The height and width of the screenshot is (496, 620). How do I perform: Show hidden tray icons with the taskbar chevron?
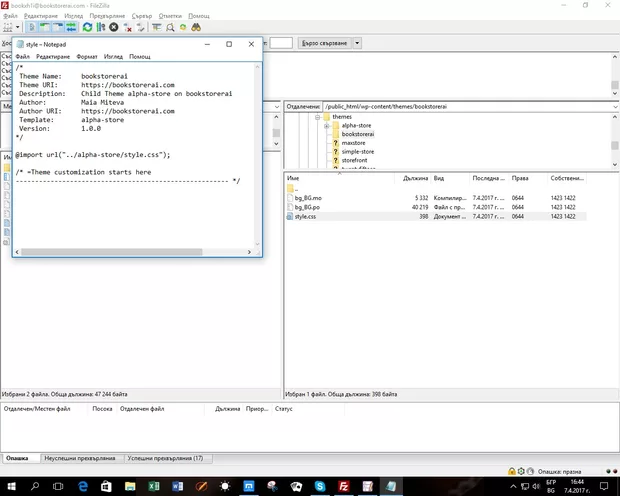[x=513, y=487]
